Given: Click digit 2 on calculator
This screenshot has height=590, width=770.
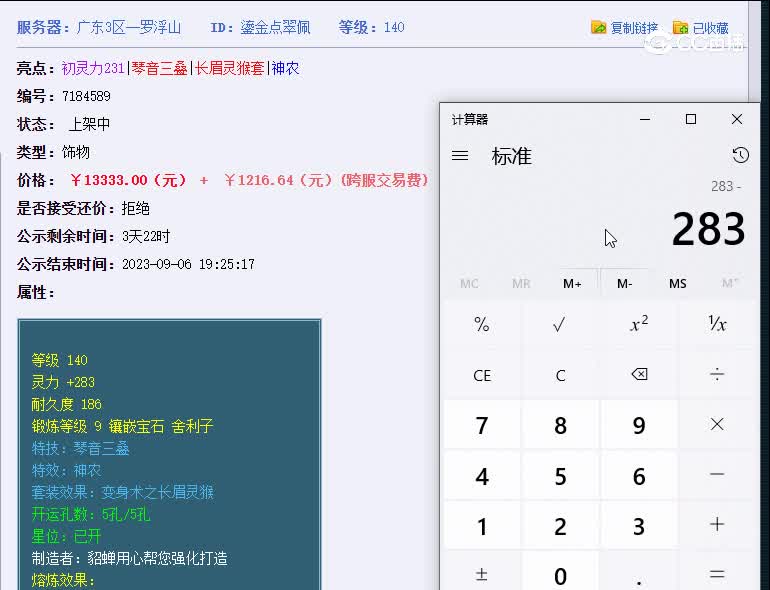Looking at the screenshot, I should pos(560,525).
